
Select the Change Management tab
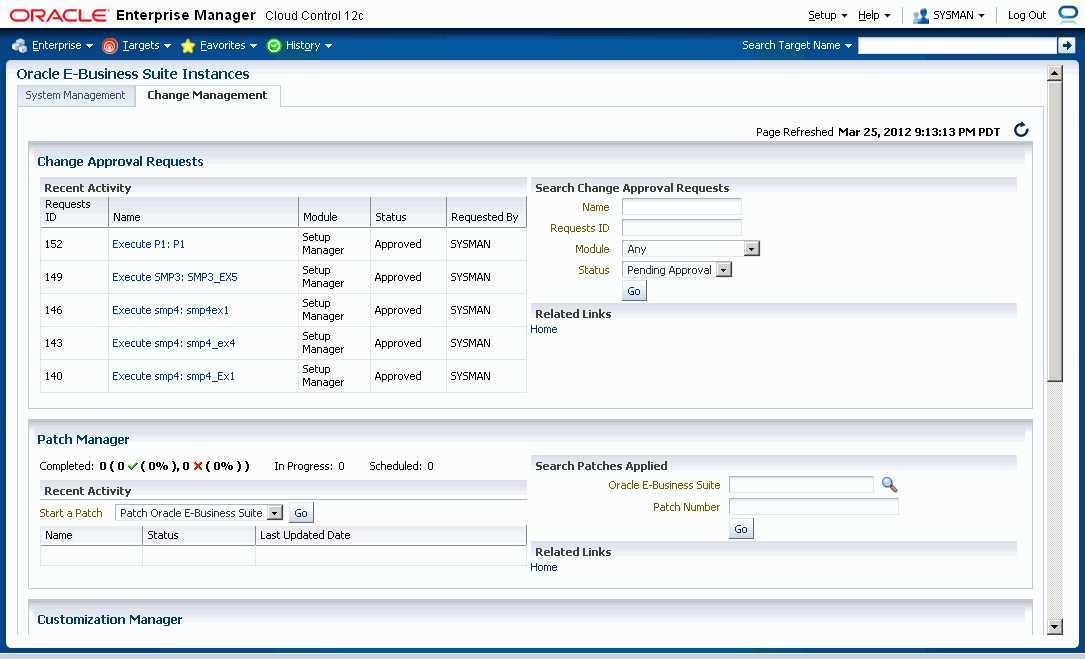pos(208,96)
